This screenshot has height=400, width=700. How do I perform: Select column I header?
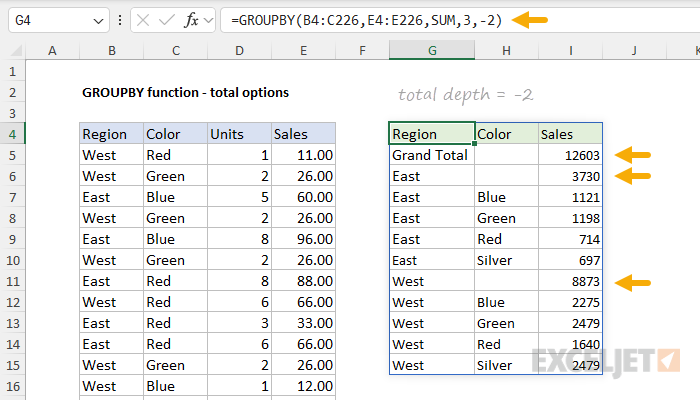(570, 50)
